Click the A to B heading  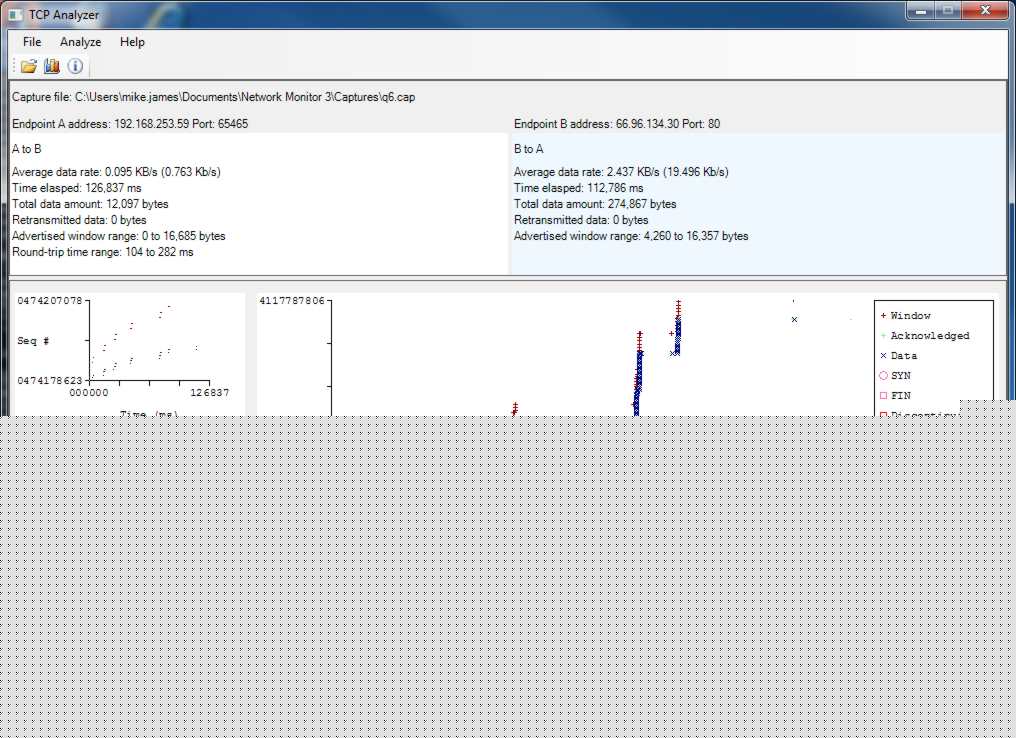pos(27,149)
